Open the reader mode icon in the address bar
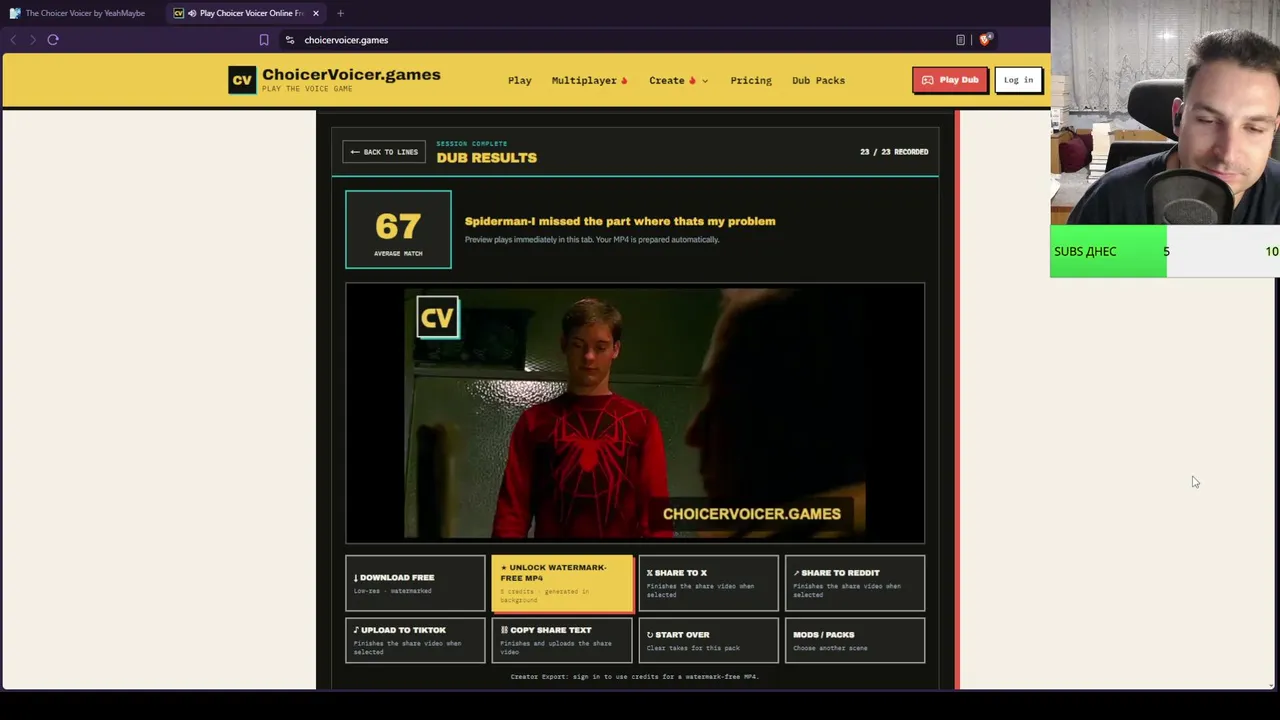1280x720 pixels. [x=960, y=40]
